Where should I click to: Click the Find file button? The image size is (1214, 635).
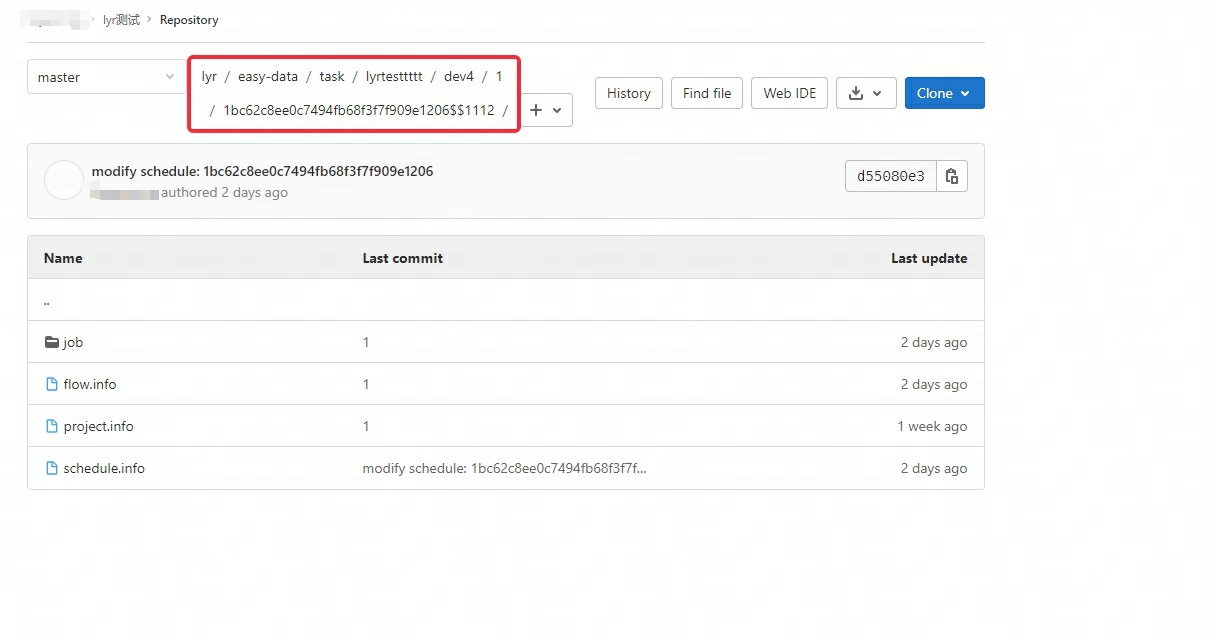coord(707,93)
